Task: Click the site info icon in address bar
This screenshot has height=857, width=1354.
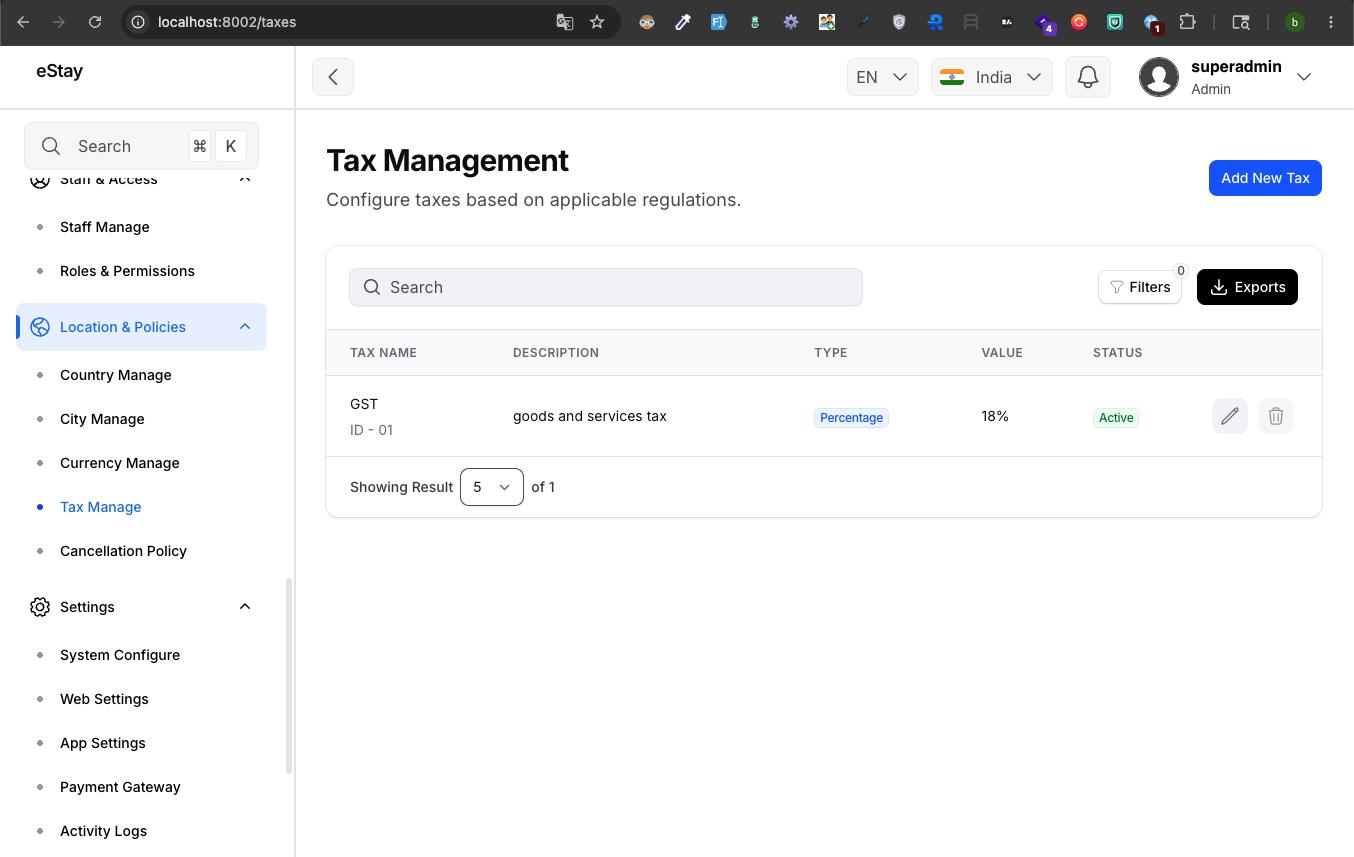Action: click(139, 22)
